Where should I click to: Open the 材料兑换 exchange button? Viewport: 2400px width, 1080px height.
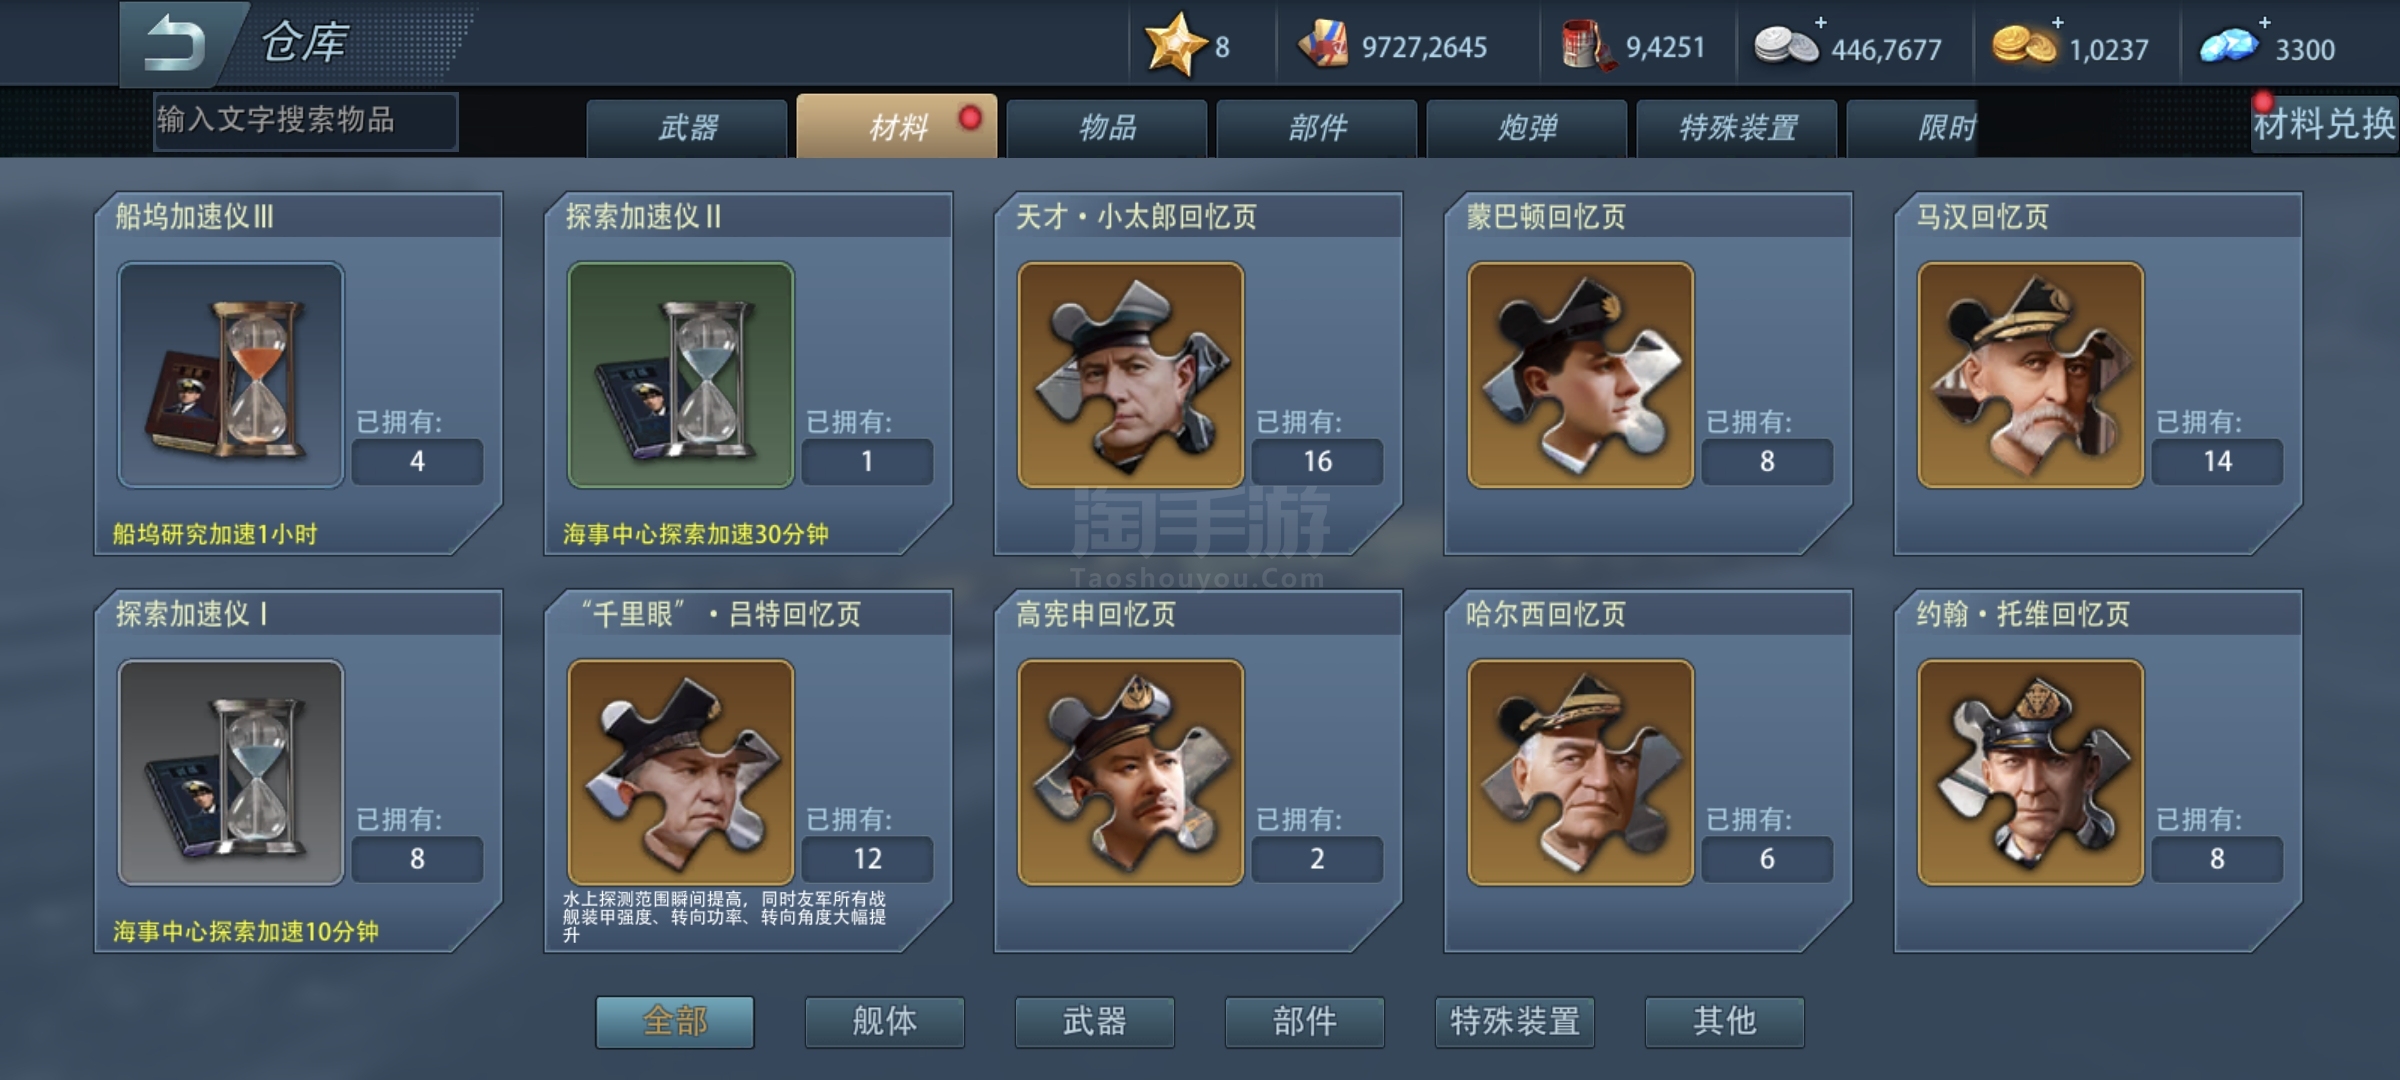pos(2325,125)
